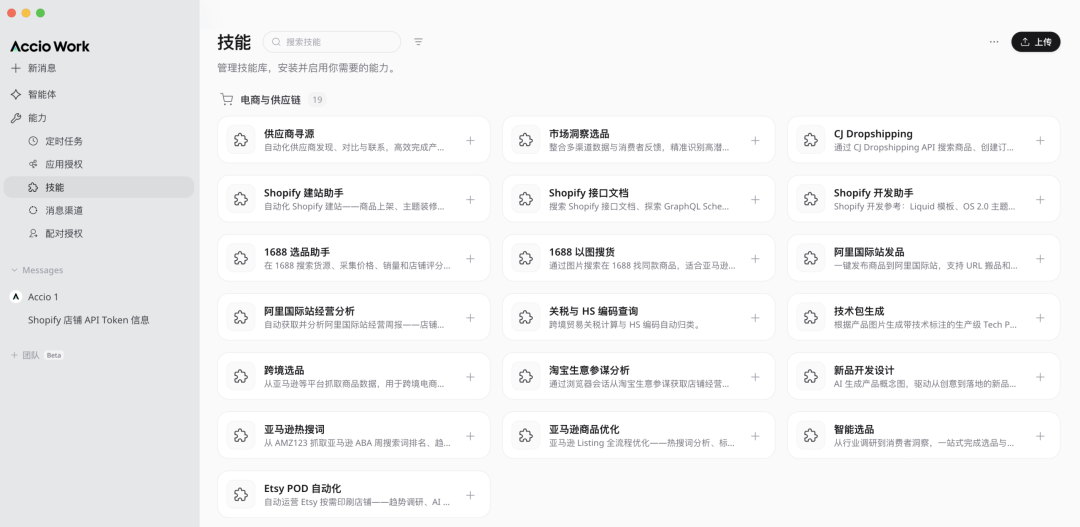Click the plus icon on 供应商寻源 card
Viewport: 1080px width, 527px height.
point(470,140)
